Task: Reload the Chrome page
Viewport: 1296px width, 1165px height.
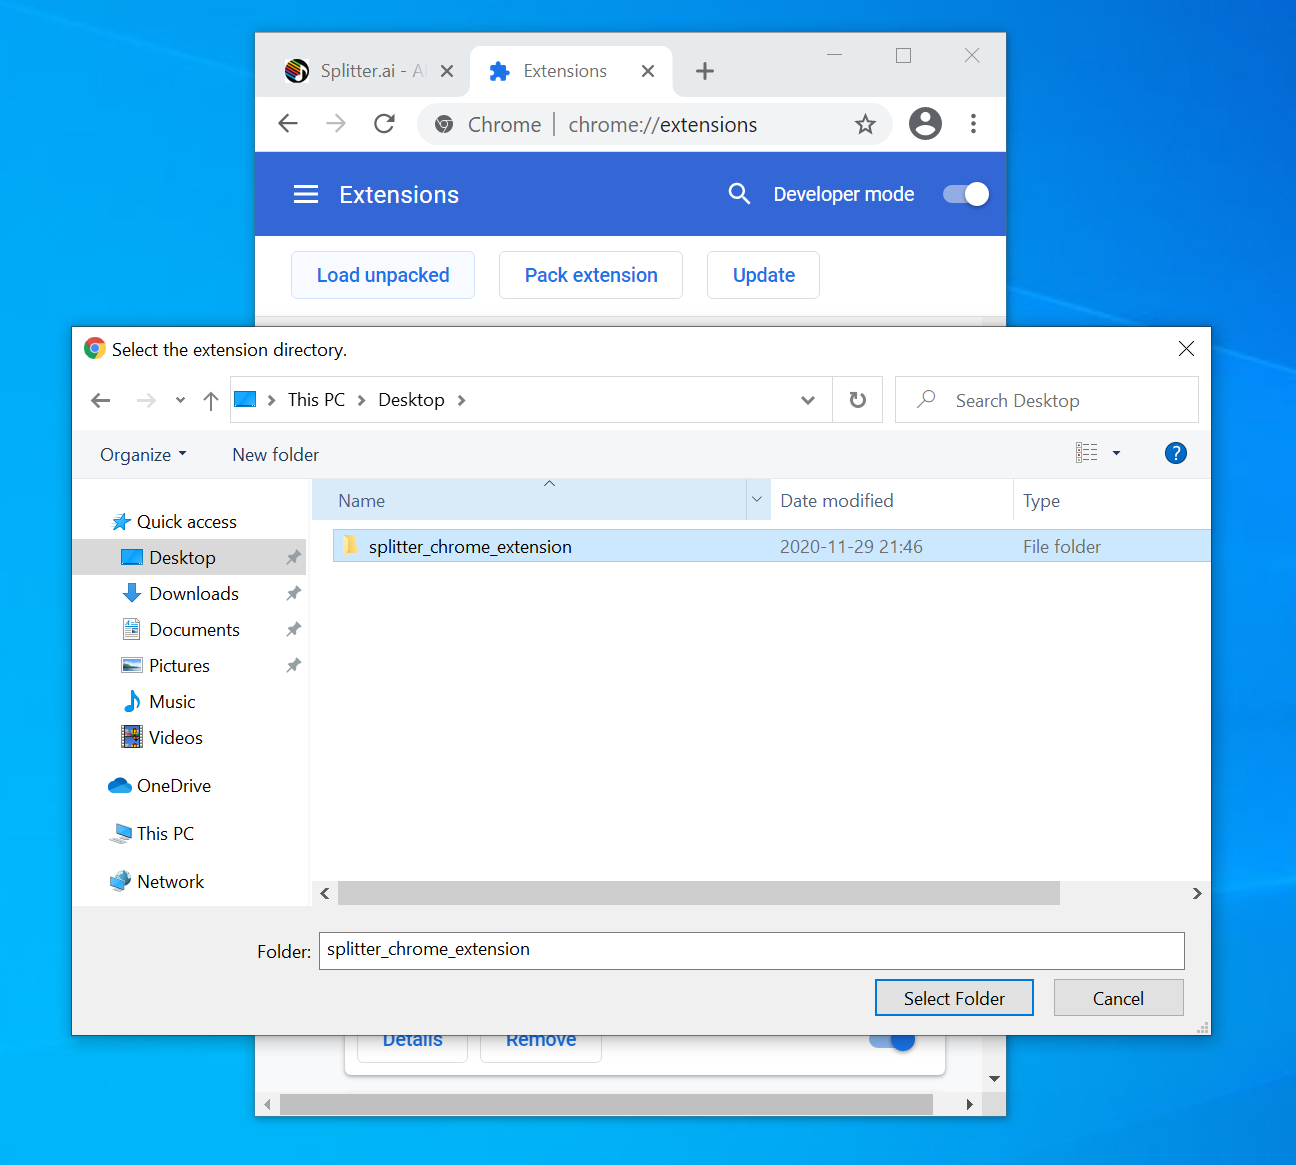Action: (x=384, y=124)
